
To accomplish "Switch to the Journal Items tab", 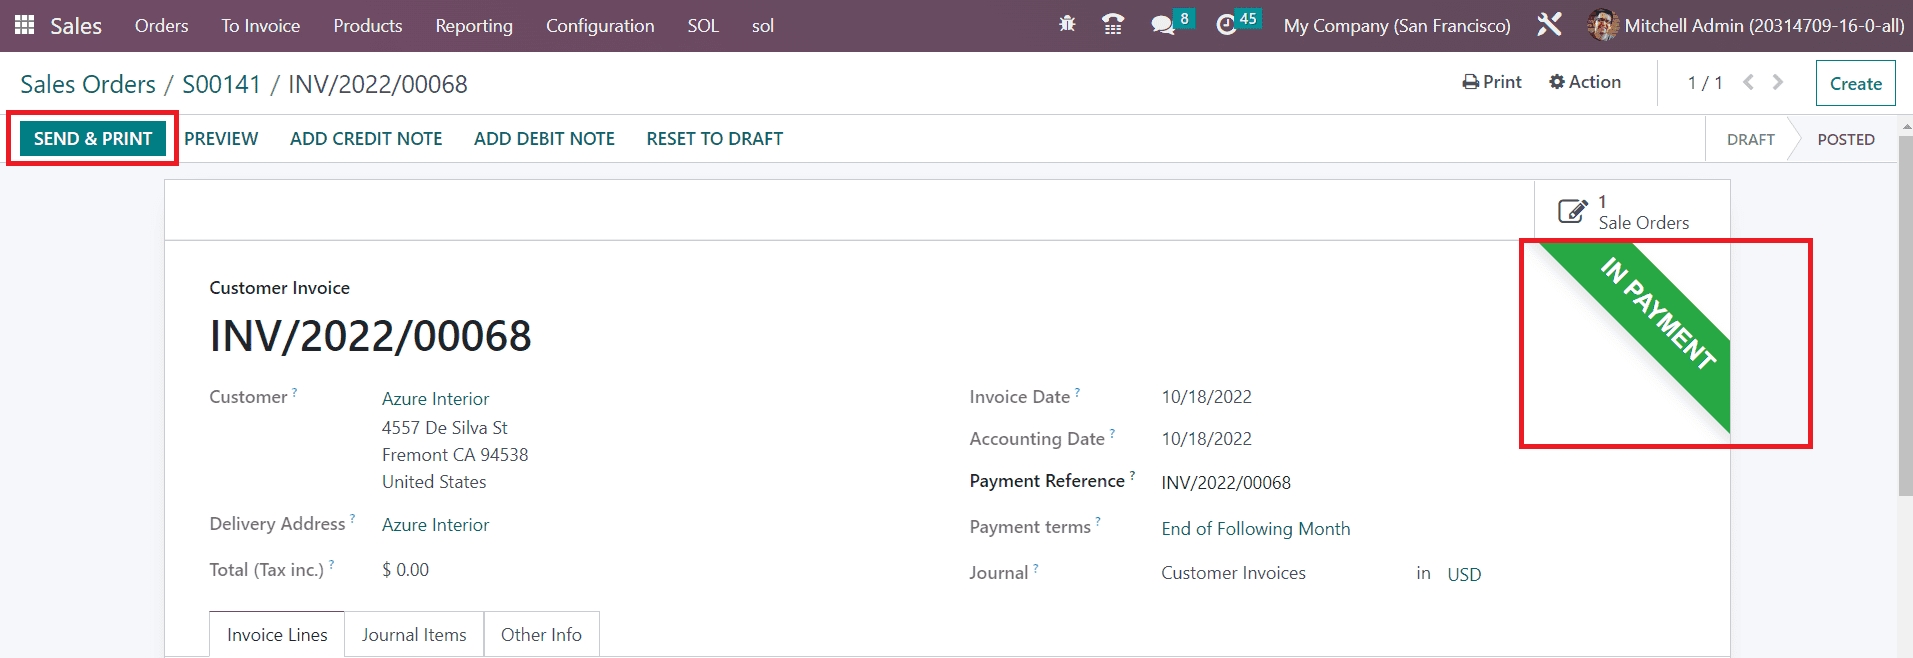I will (x=414, y=635).
